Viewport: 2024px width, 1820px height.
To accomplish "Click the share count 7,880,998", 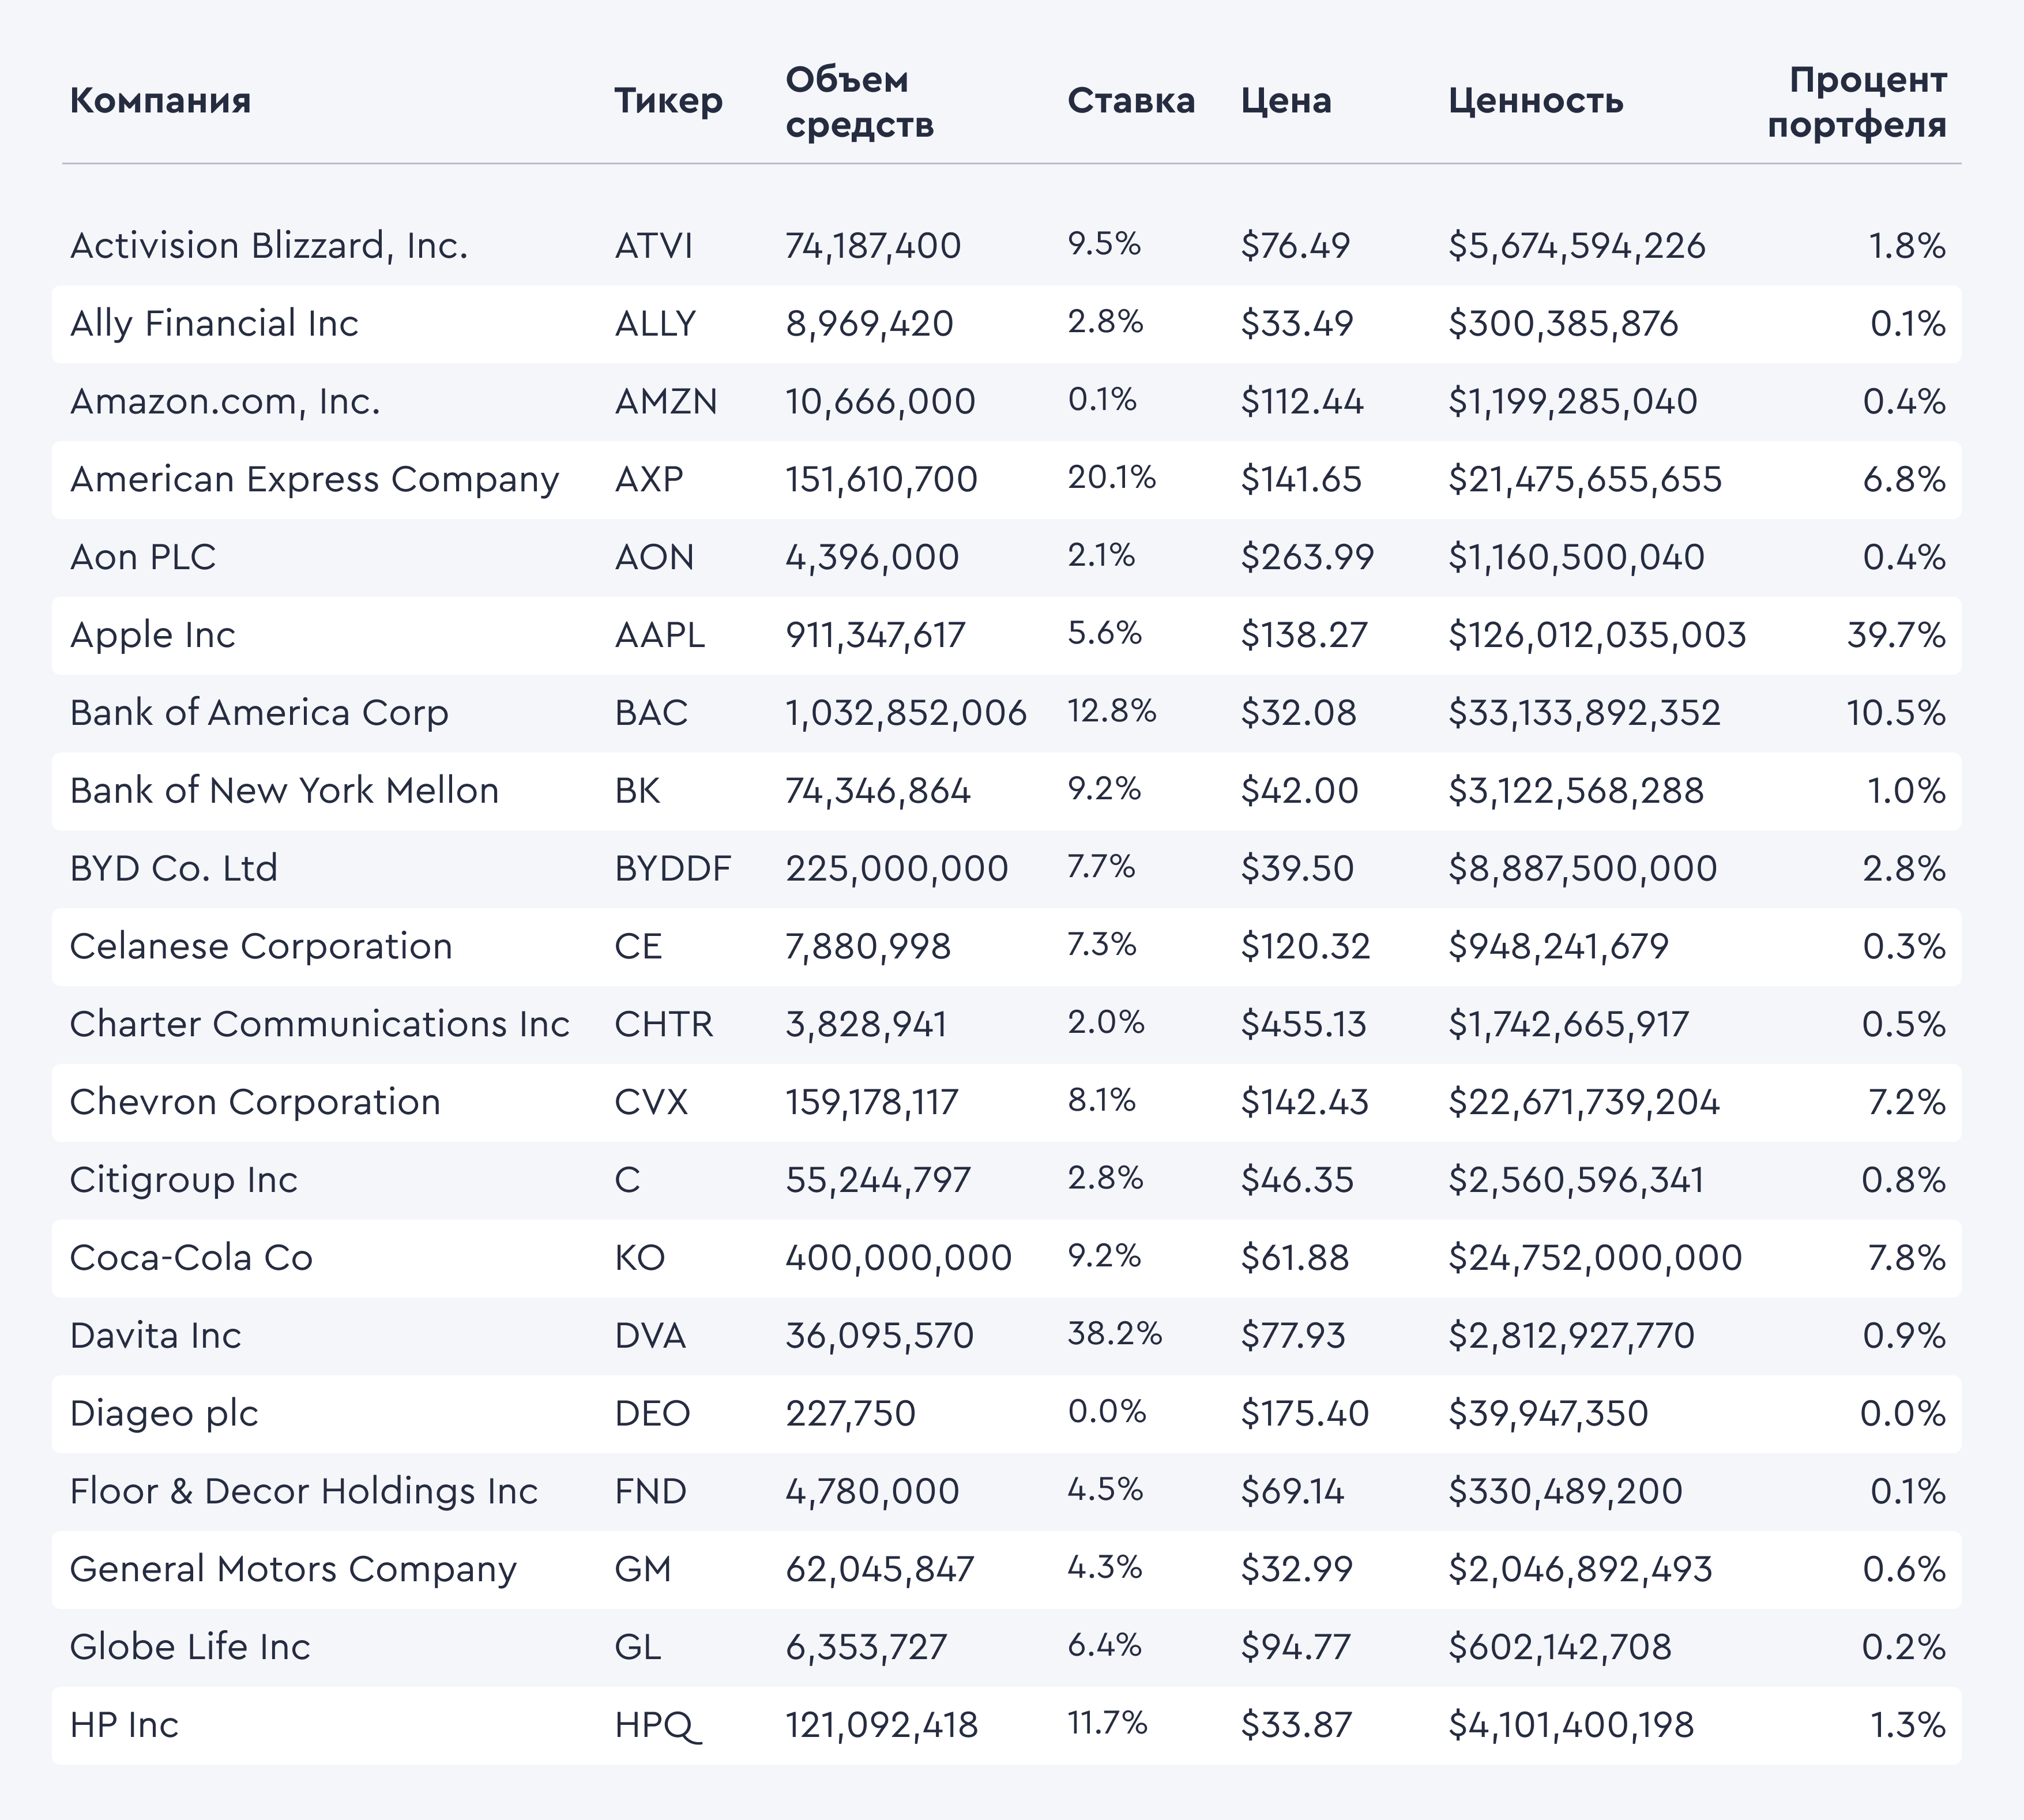I will click(x=867, y=947).
